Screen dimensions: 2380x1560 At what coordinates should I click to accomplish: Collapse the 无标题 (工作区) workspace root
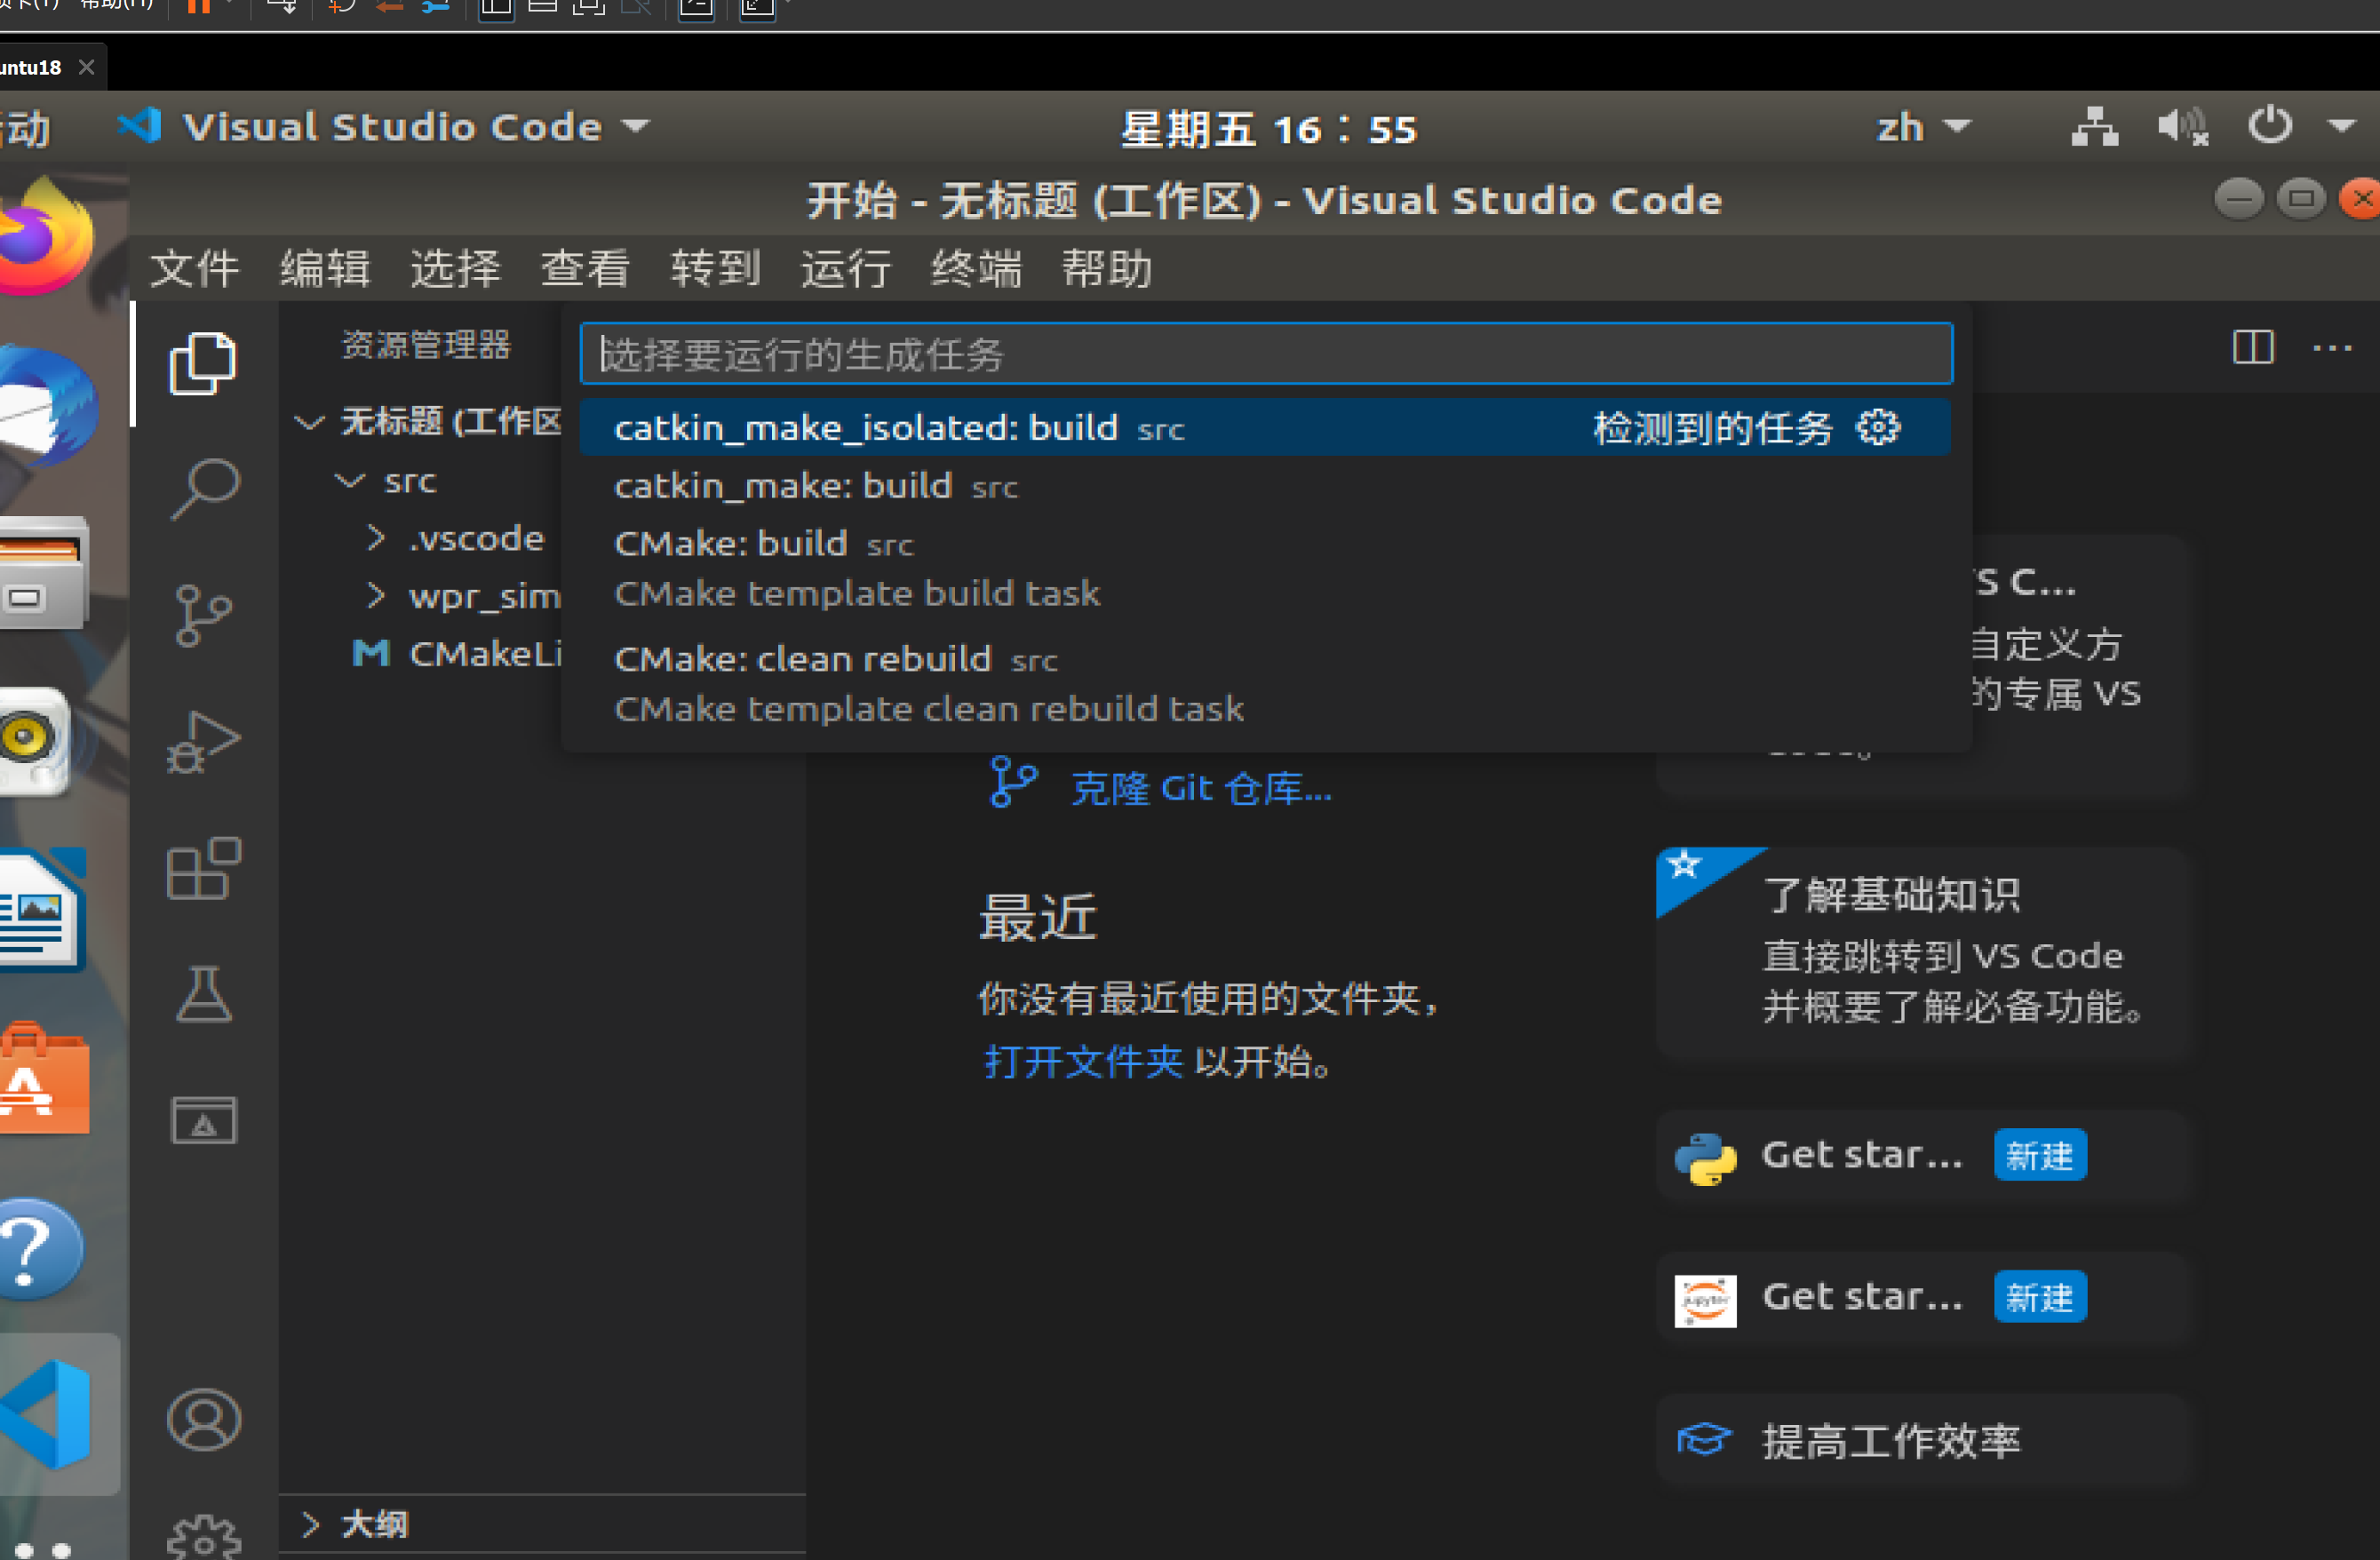309,421
